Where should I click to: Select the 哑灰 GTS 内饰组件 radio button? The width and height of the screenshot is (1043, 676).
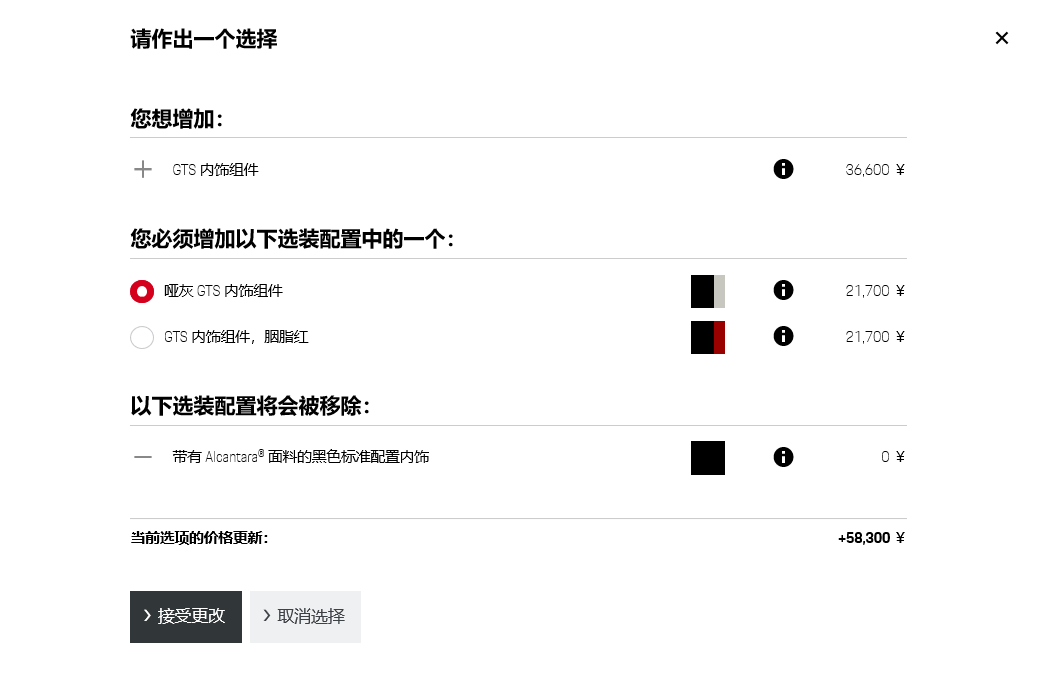(142, 291)
